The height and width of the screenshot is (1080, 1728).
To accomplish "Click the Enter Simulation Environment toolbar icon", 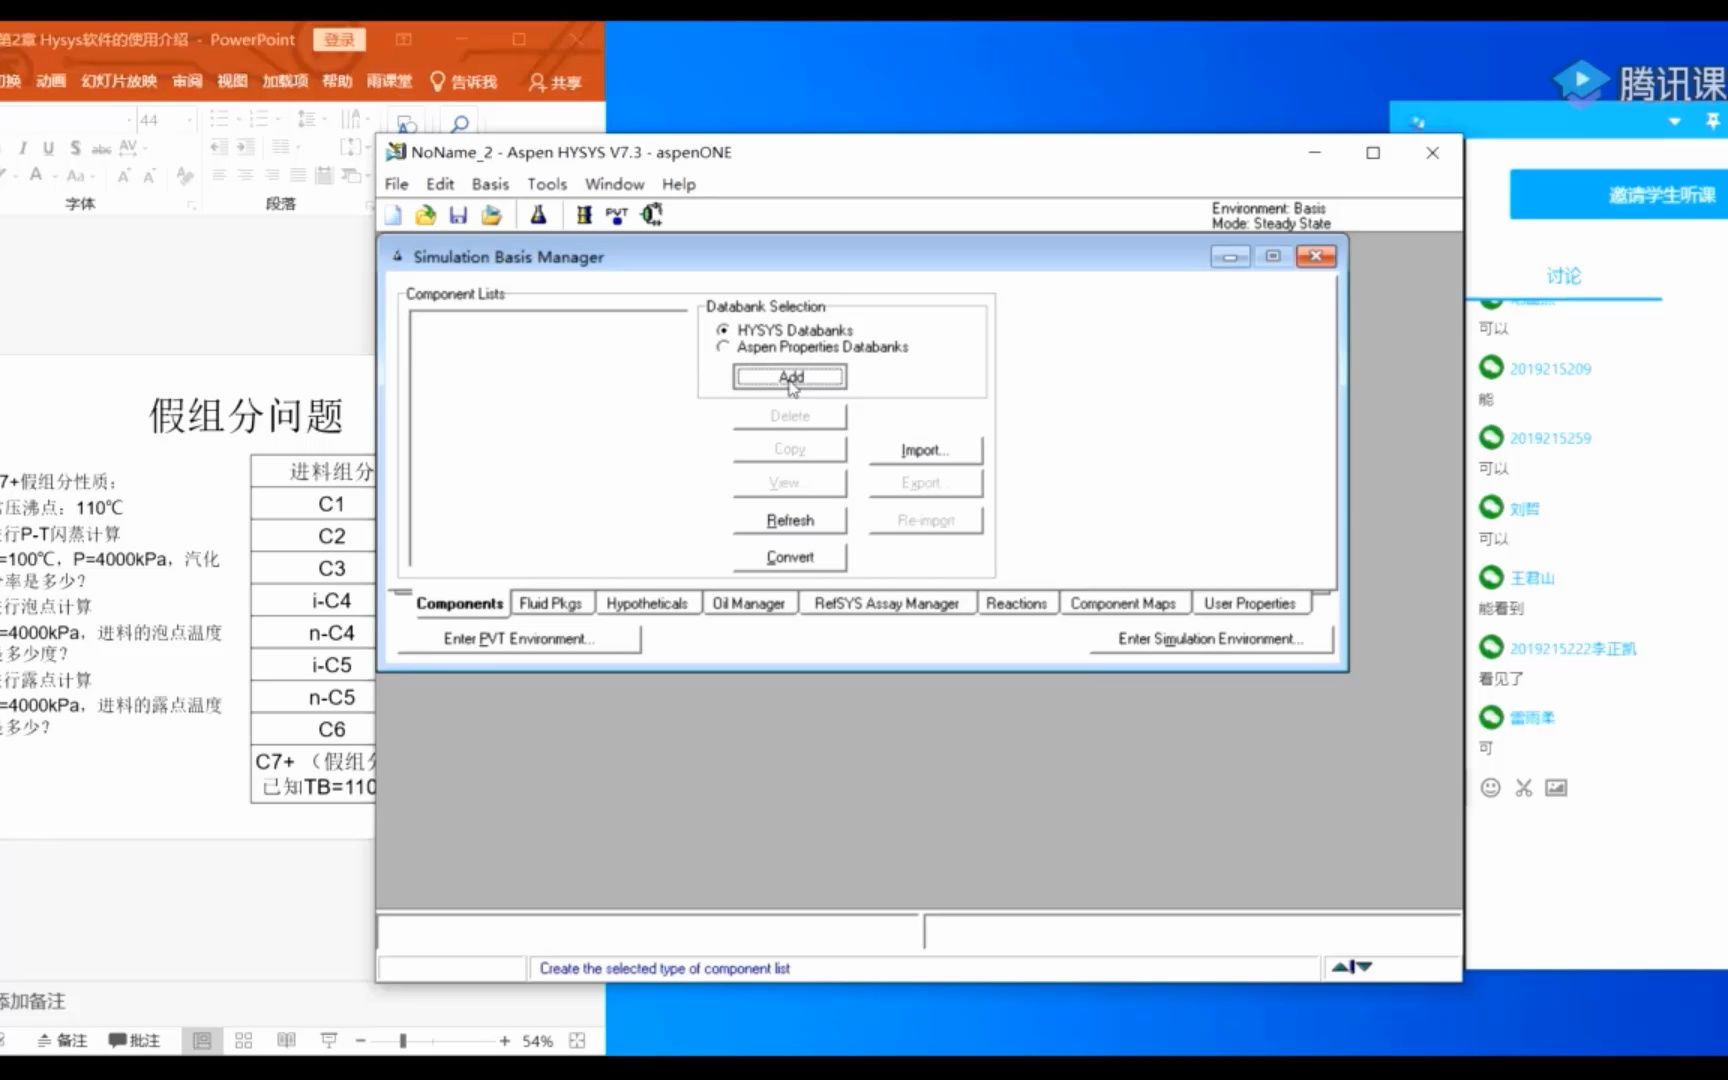I will point(652,214).
